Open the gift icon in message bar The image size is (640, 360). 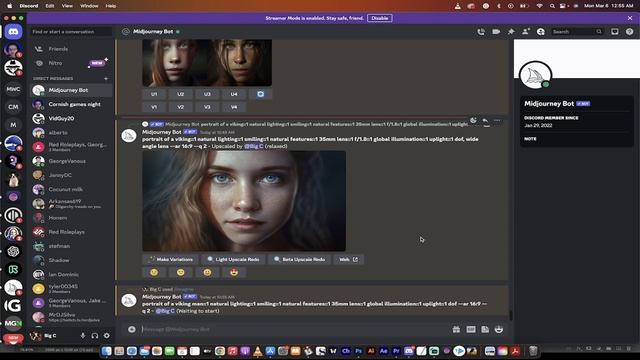click(x=456, y=329)
